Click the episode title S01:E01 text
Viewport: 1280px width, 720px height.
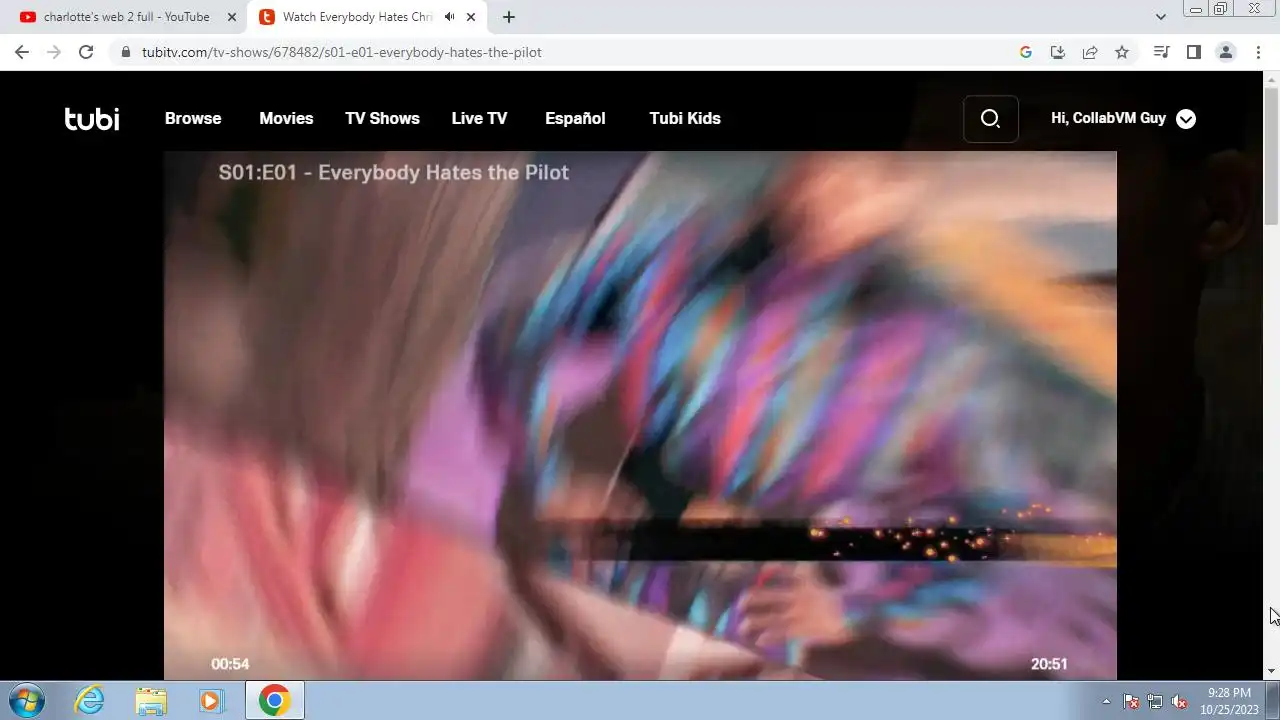(x=393, y=172)
